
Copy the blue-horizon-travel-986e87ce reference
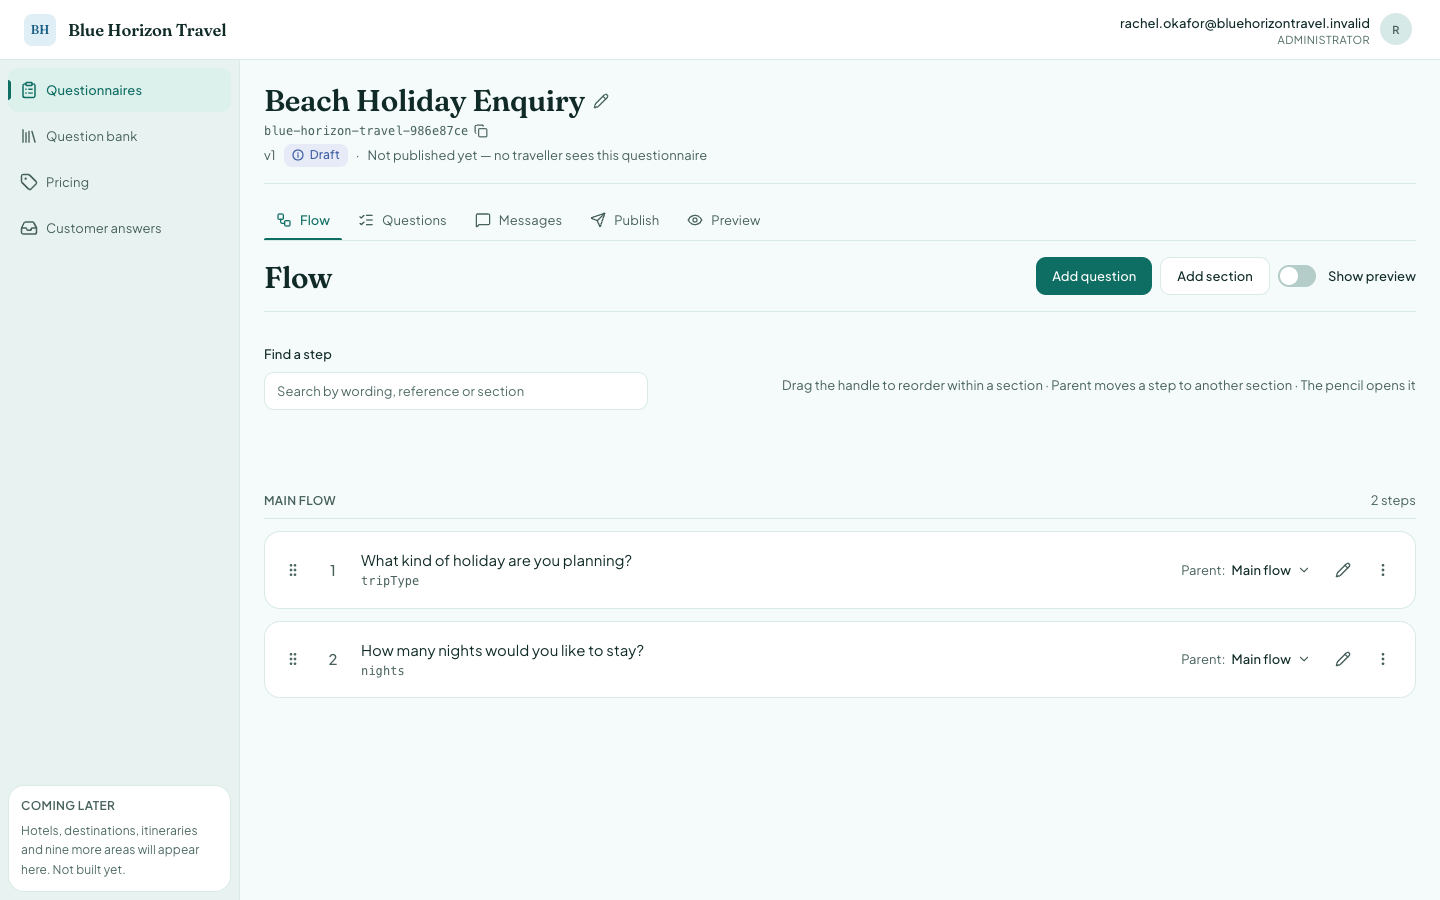[x=481, y=131]
